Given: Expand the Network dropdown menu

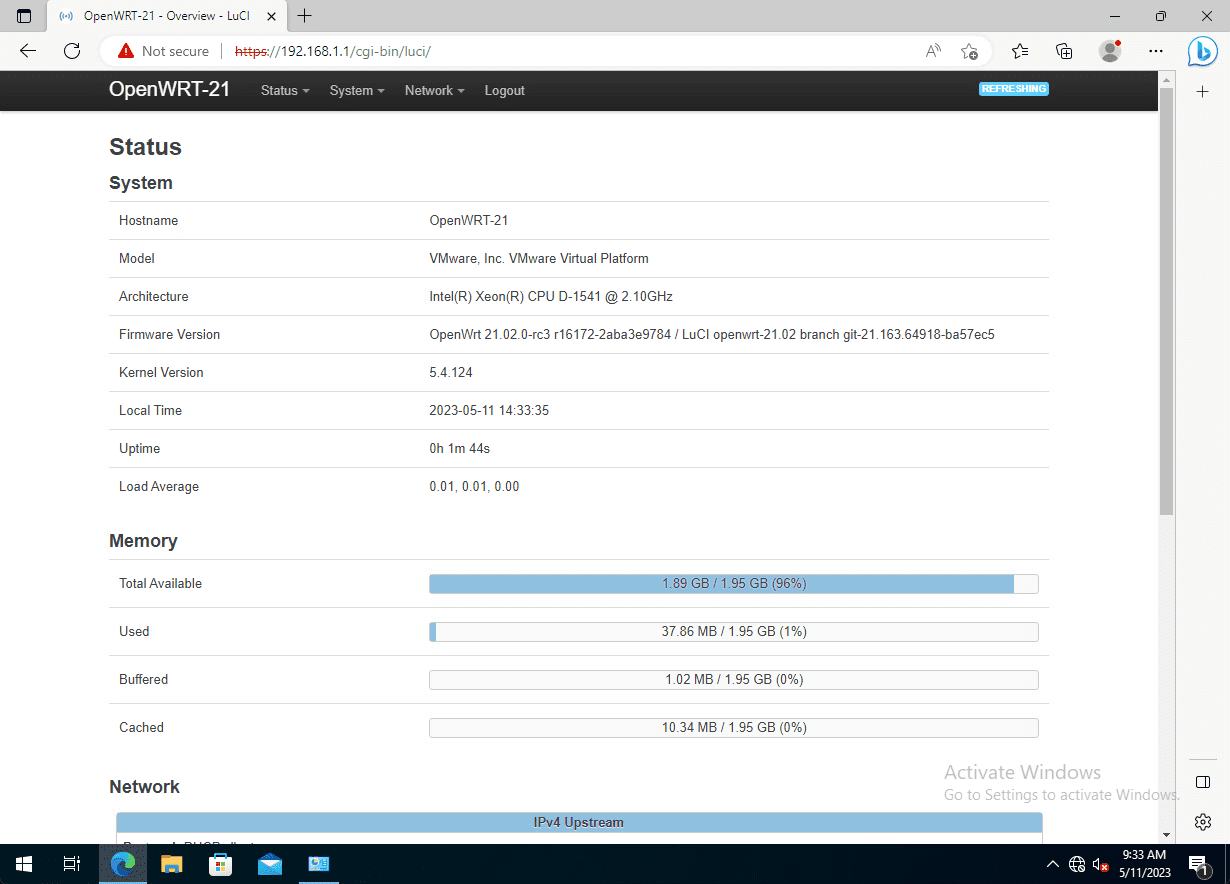Looking at the screenshot, I should tap(434, 90).
